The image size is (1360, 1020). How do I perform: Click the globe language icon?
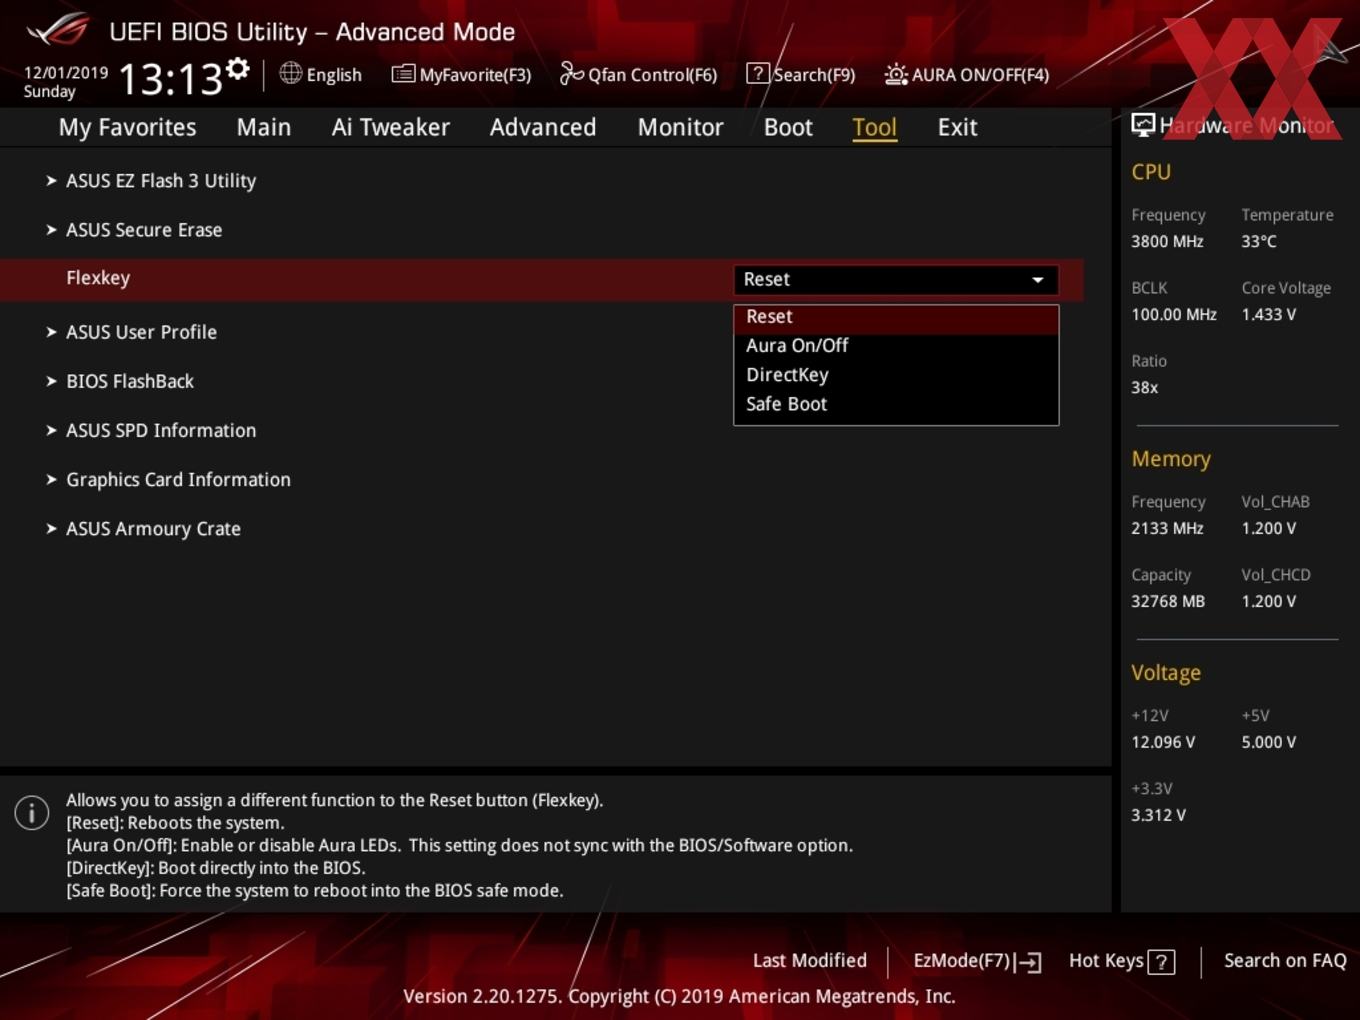(x=290, y=73)
